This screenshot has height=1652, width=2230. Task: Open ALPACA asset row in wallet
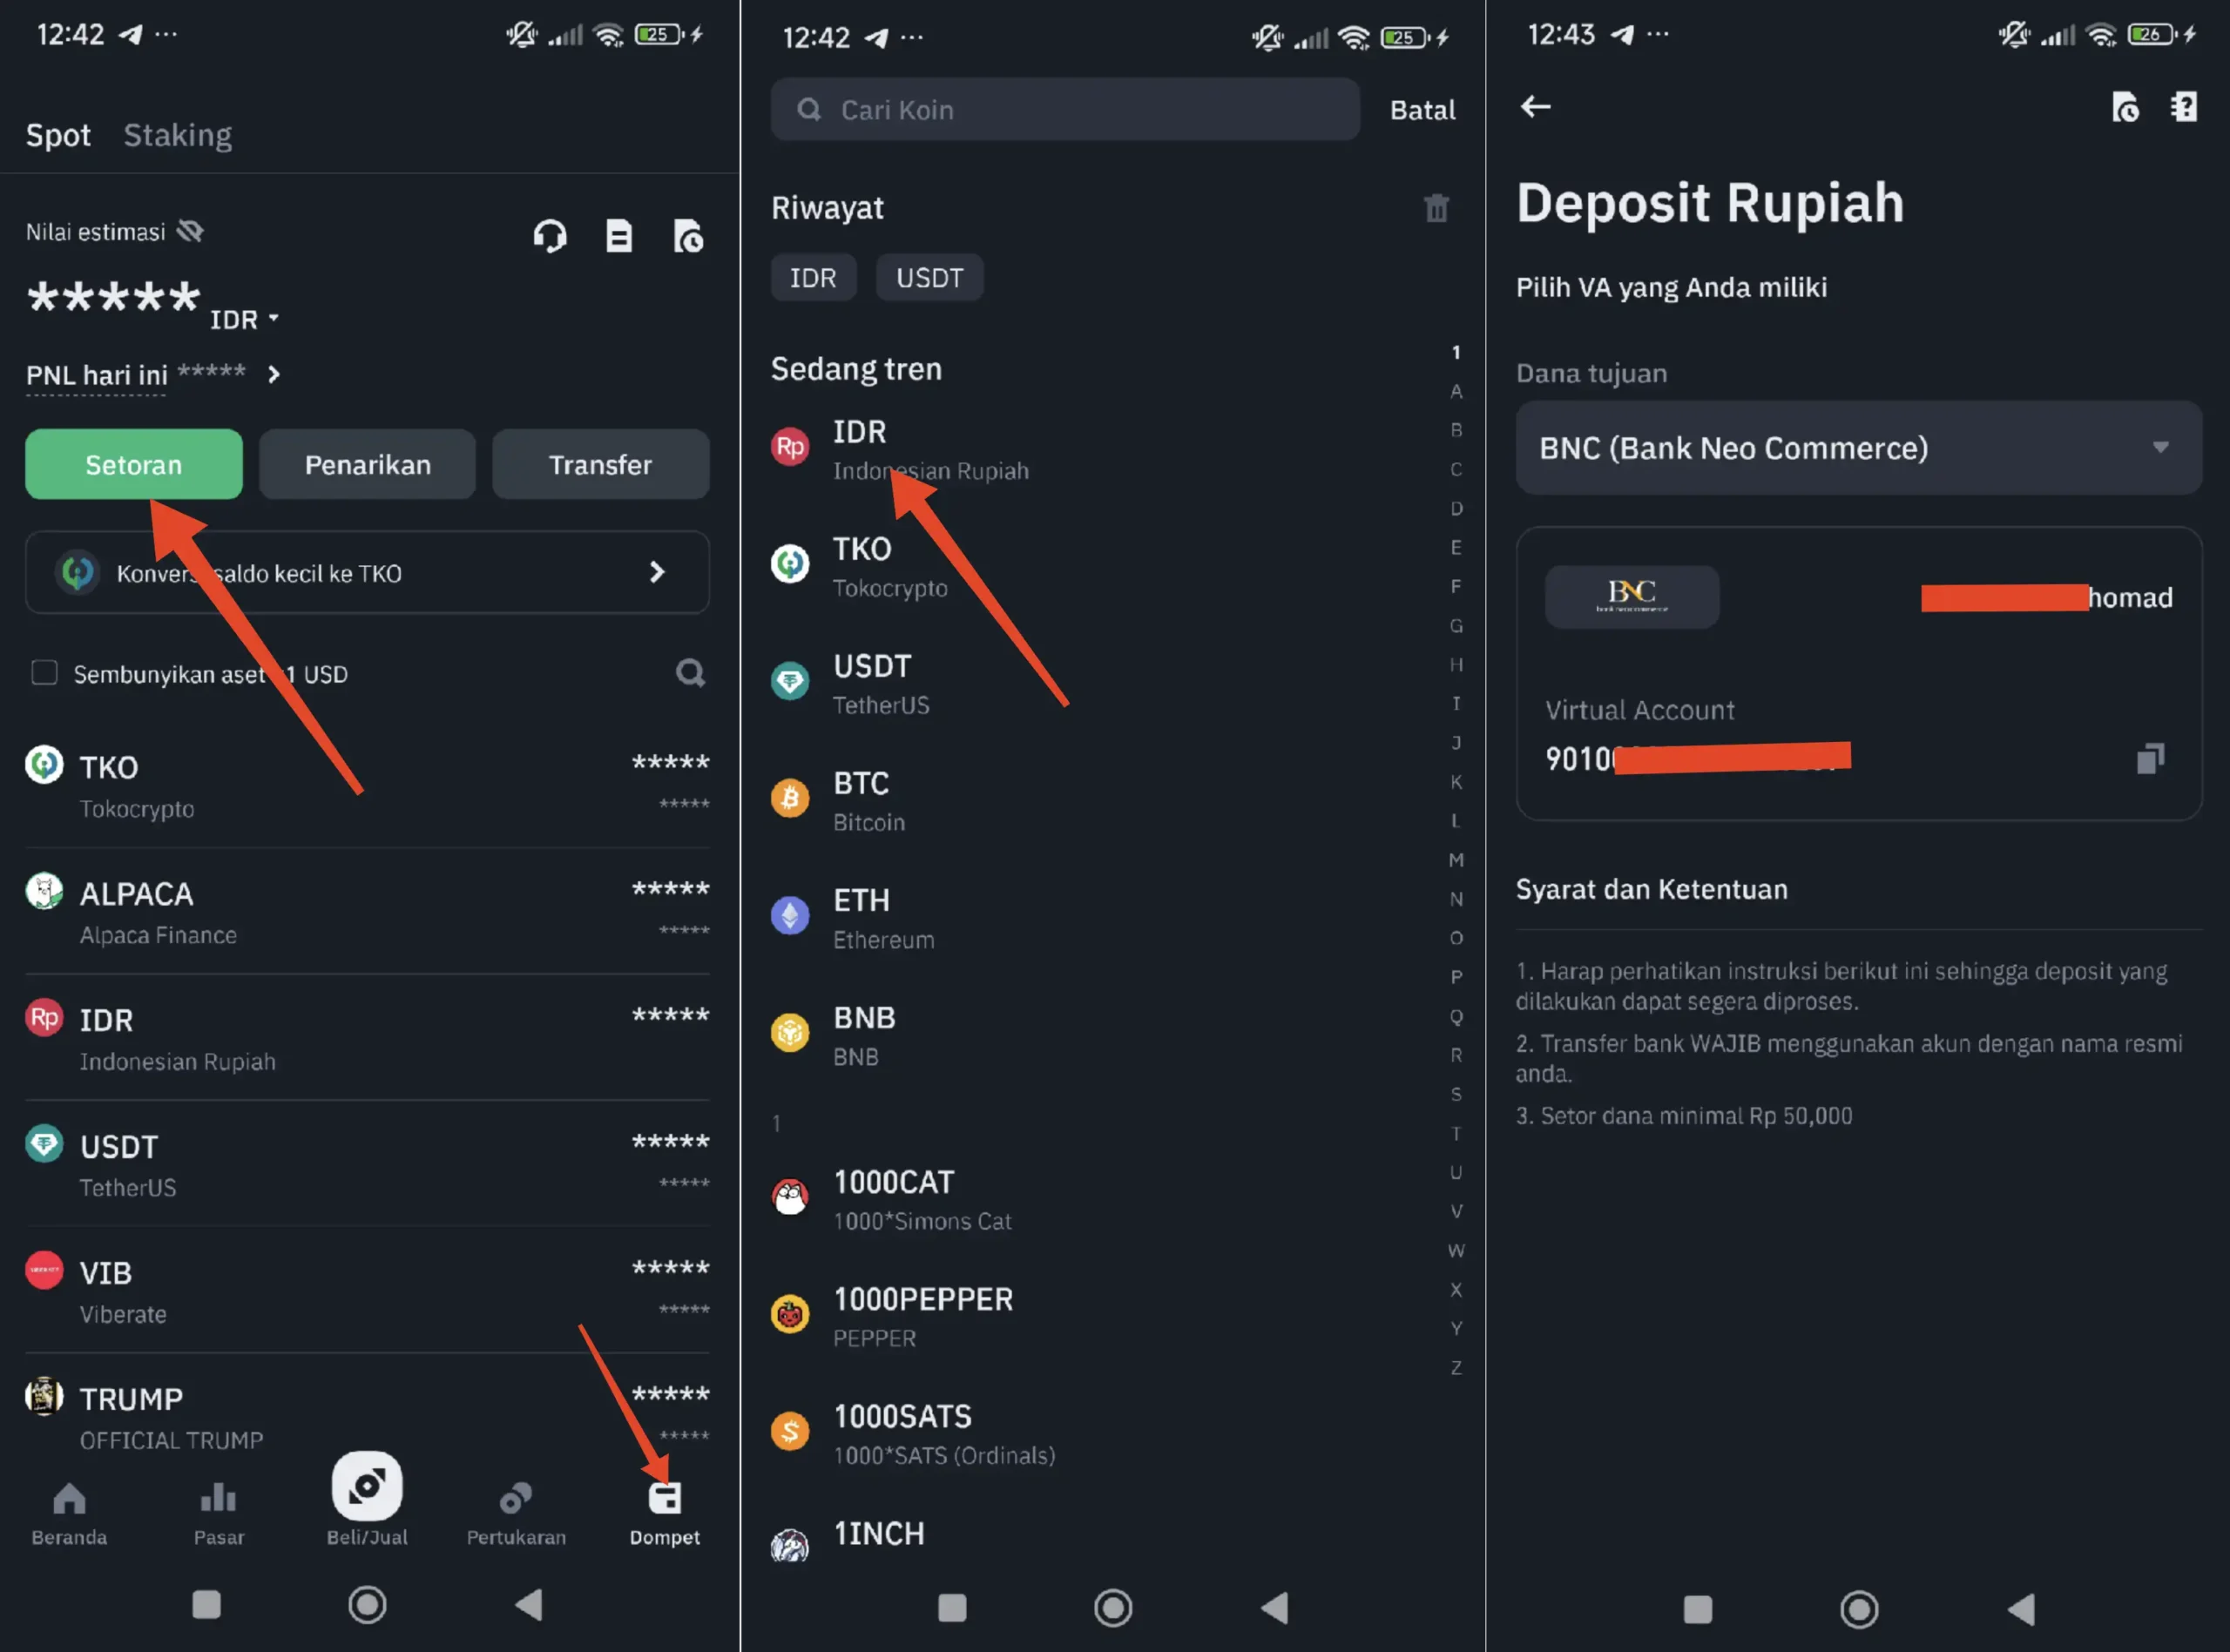(x=367, y=912)
